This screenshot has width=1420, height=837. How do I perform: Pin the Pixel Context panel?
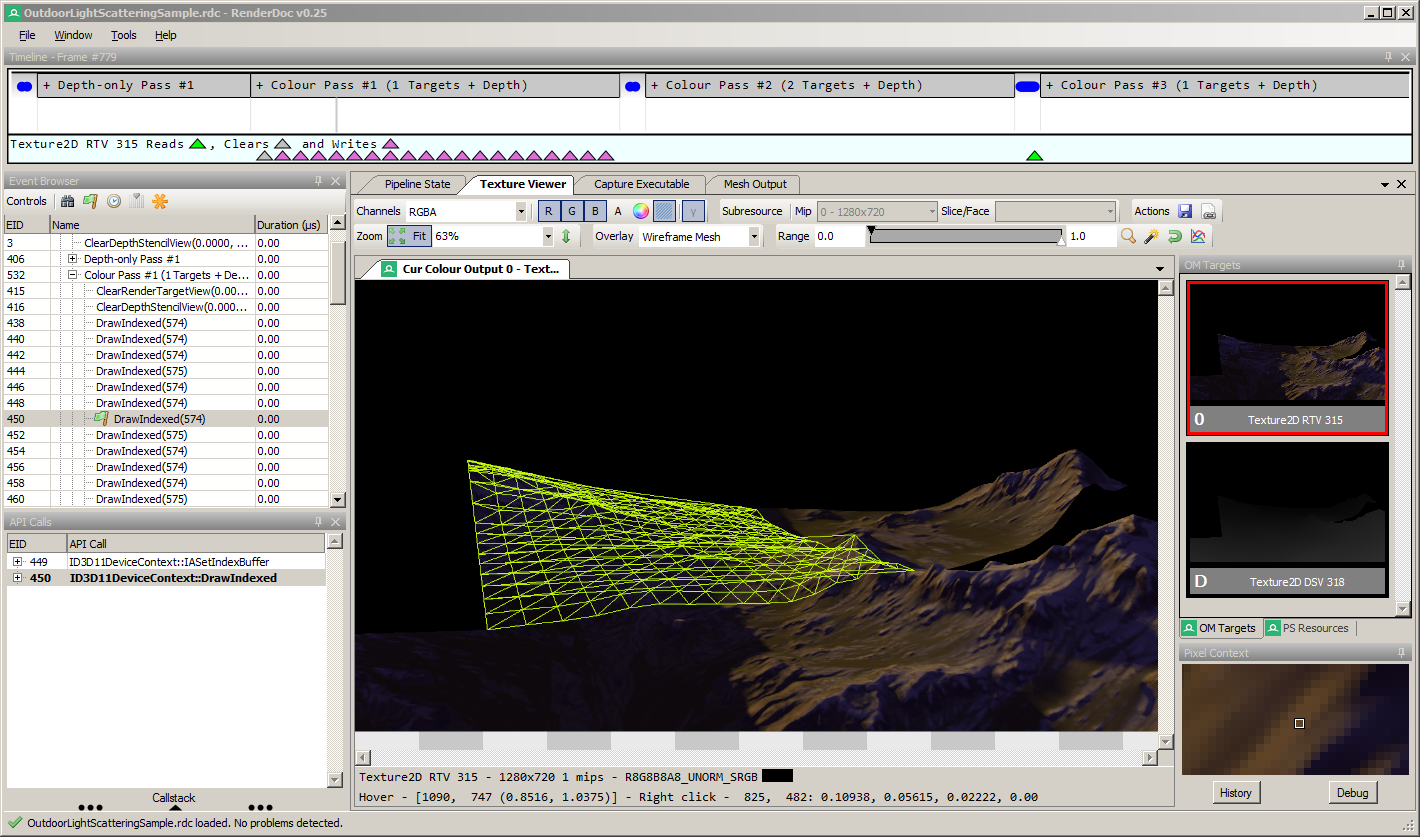tap(1403, 653)
